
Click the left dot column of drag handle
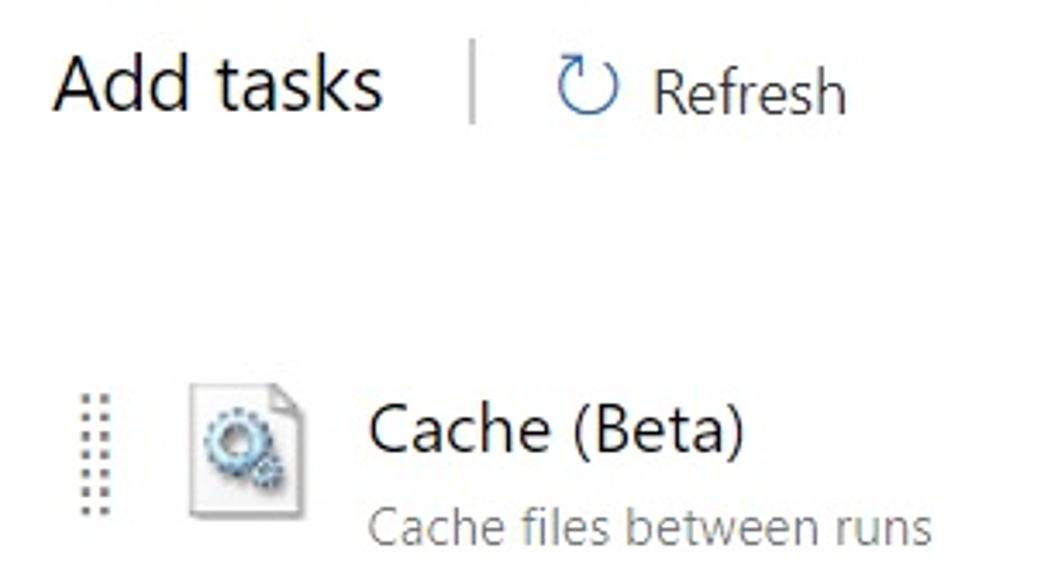click(86, 454)
